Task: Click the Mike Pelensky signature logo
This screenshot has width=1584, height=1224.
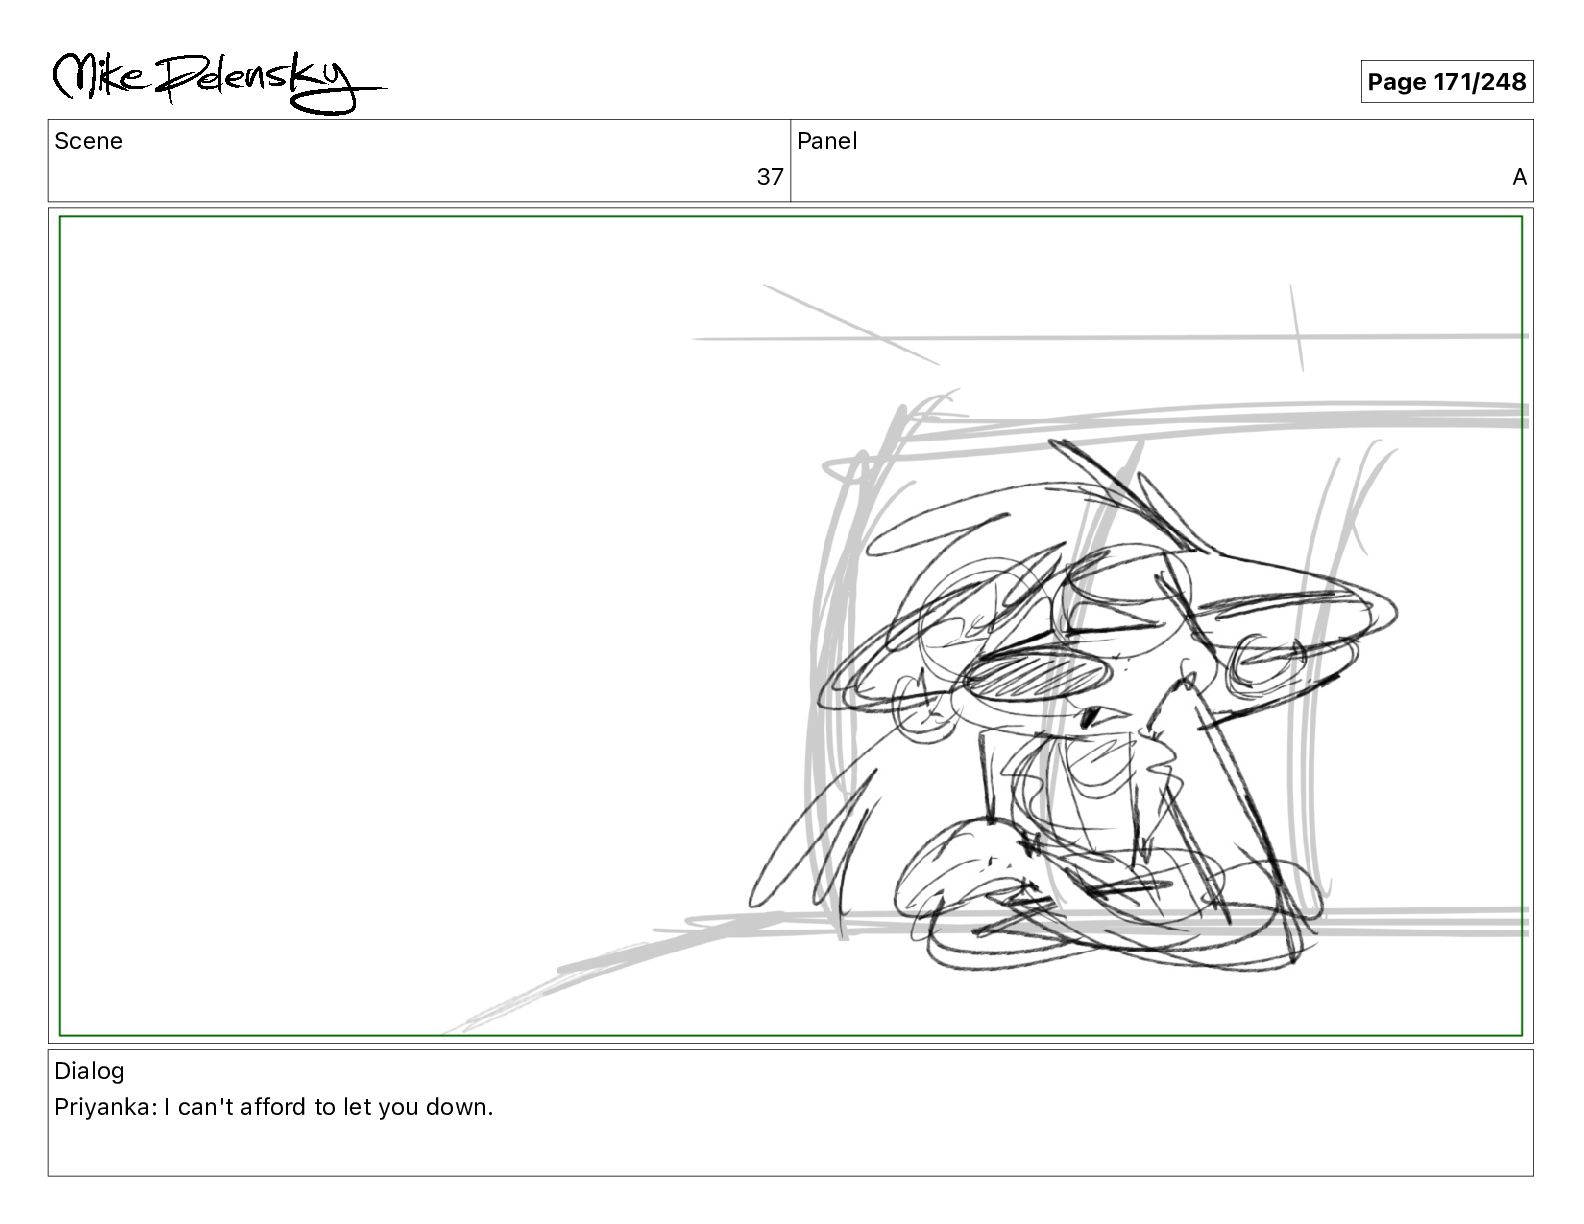Action: pos(218,79)
